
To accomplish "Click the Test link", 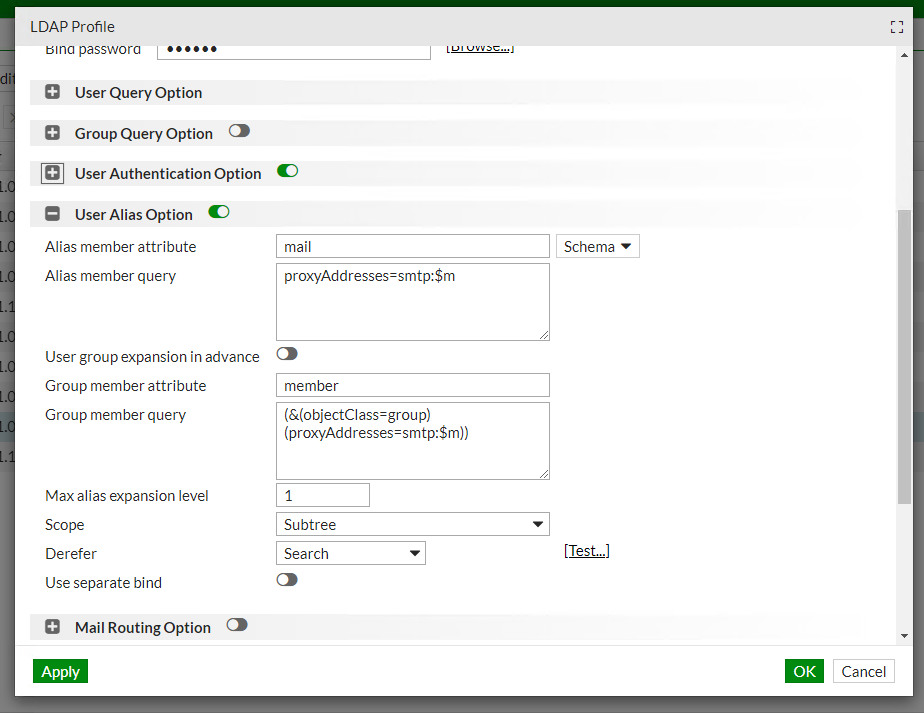I will [587, 551].
